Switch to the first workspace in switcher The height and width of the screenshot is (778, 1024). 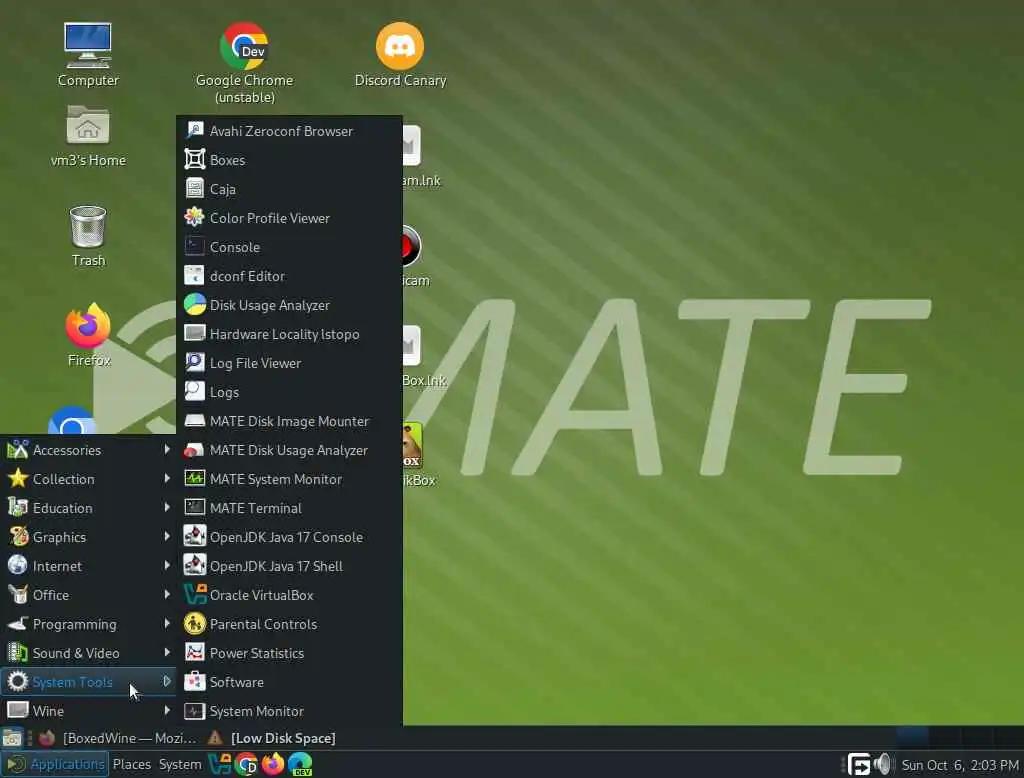coord(912,737)
